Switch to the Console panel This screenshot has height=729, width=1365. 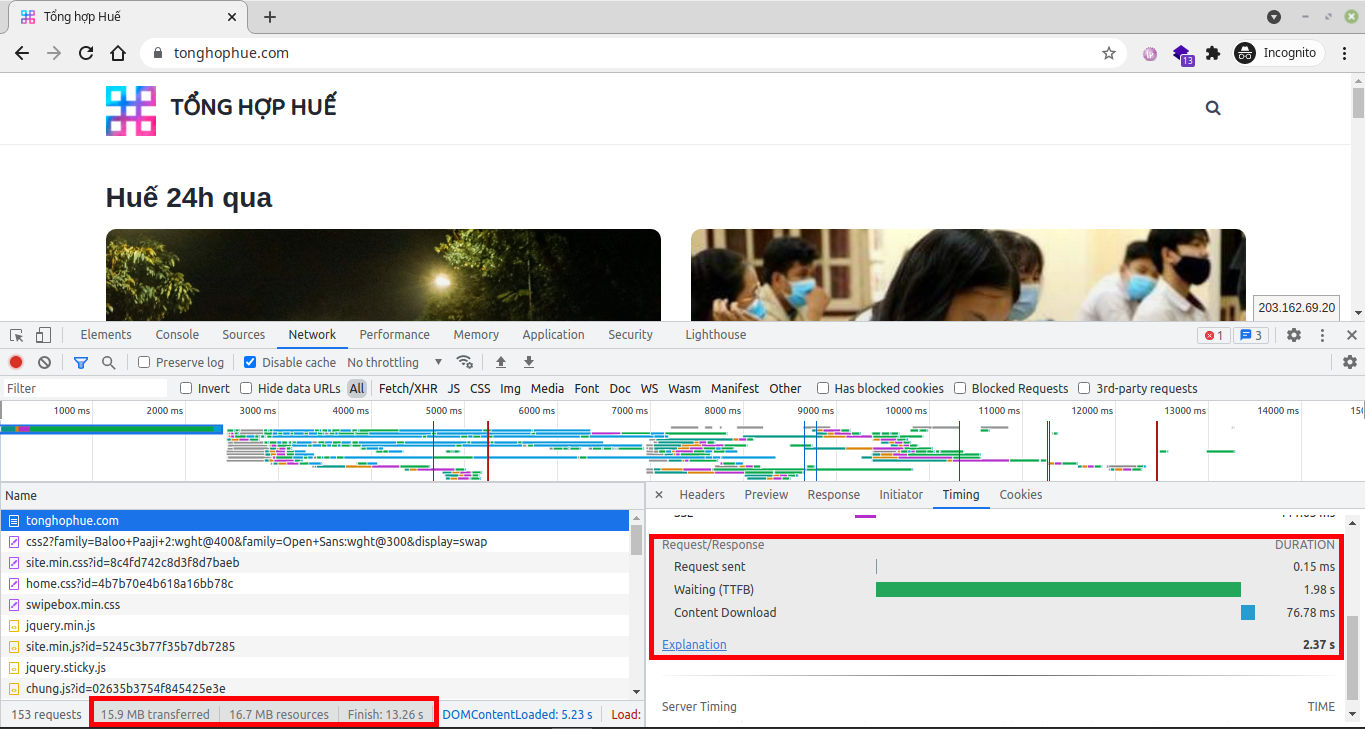coord(177,335)
